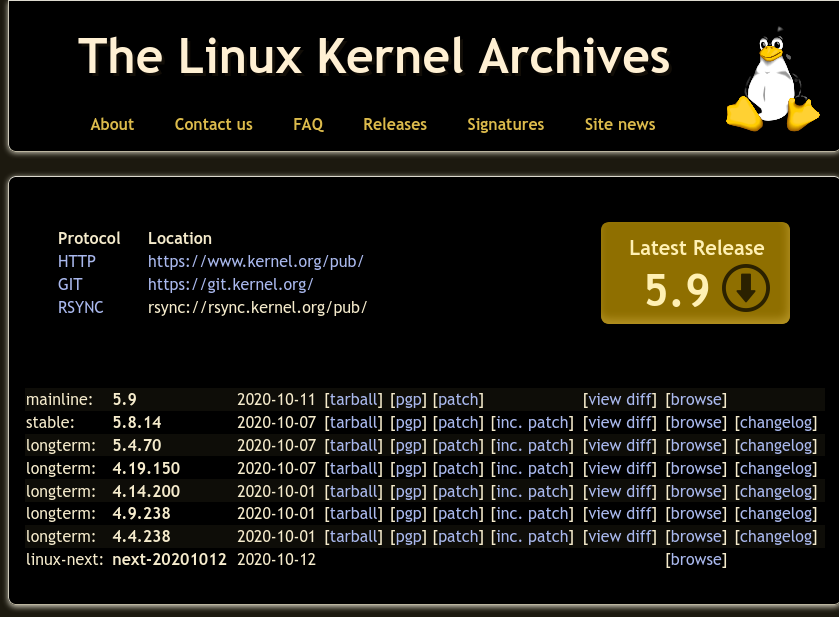The height and width of the screenshot is (617, 839).
Task: Open the Contact us page
Action: click(x=213, y=124)
